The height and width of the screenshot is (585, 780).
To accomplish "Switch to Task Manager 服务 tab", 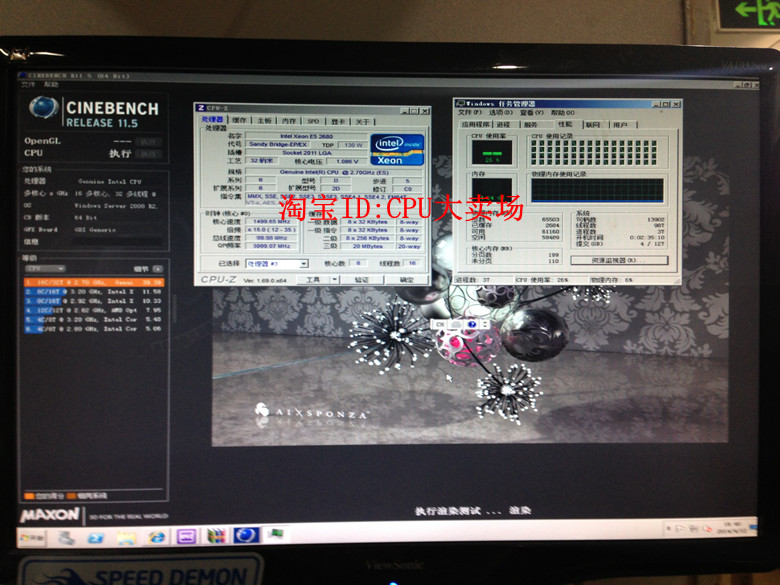I will [x=531, y=124].
